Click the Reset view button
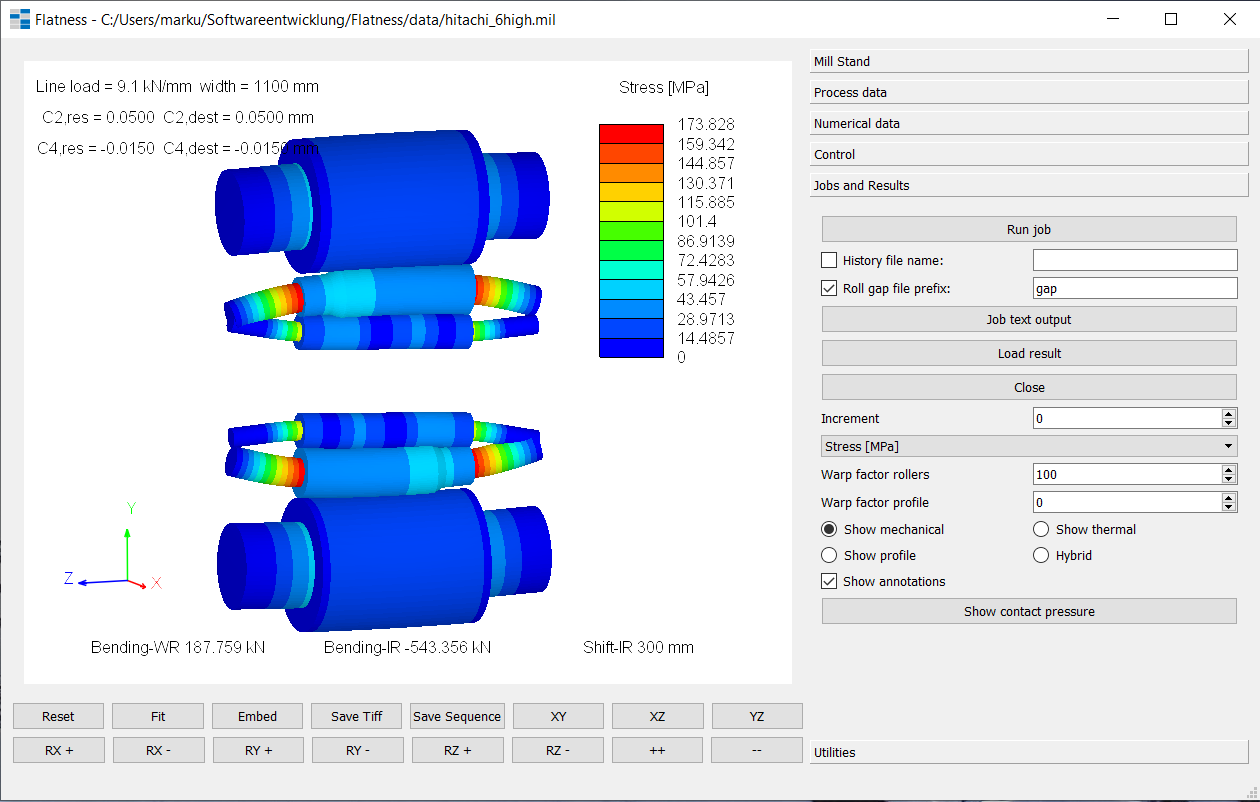 57,716
